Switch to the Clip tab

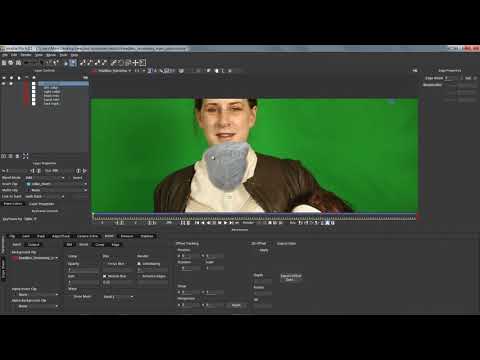[12, 236]
